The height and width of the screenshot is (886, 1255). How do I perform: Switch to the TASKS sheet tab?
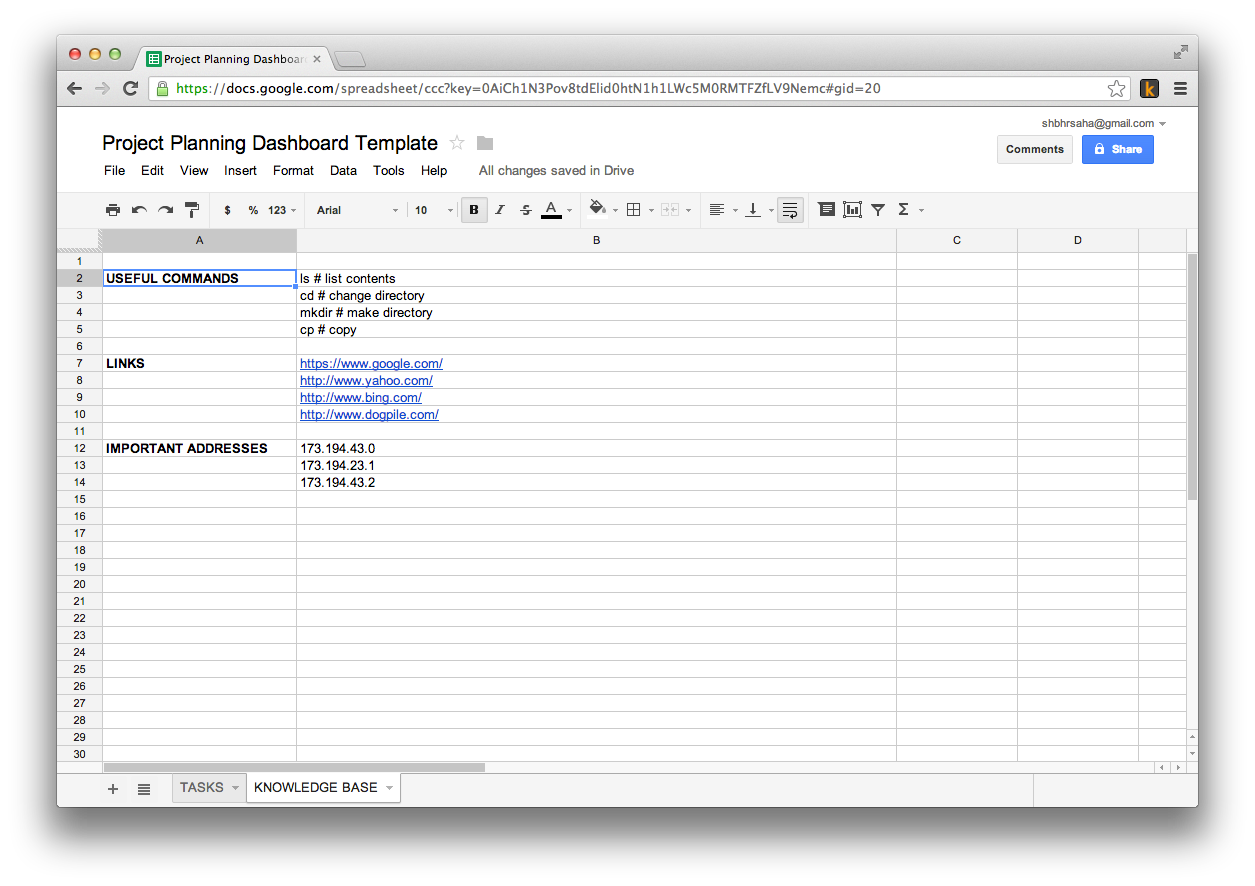[x=202, y=788]
